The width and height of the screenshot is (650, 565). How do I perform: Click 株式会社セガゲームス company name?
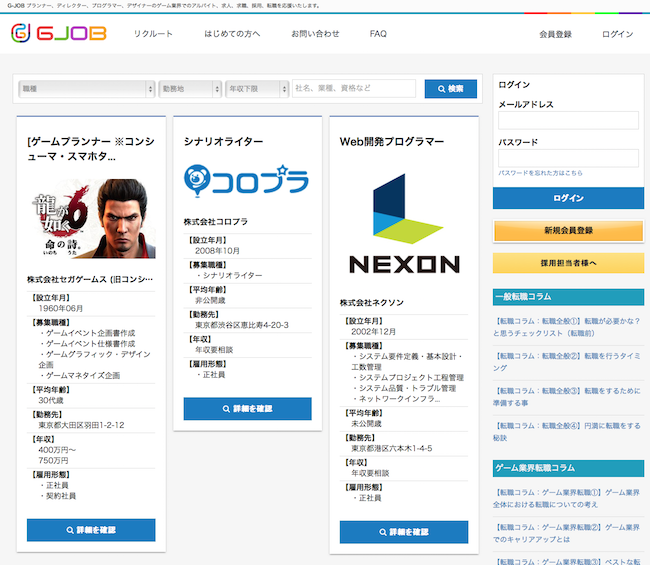click(90, 279)
